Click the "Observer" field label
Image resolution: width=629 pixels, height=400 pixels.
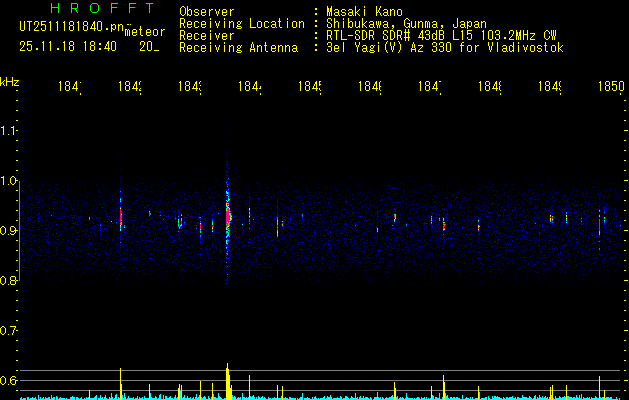click(x=207, y=12)
